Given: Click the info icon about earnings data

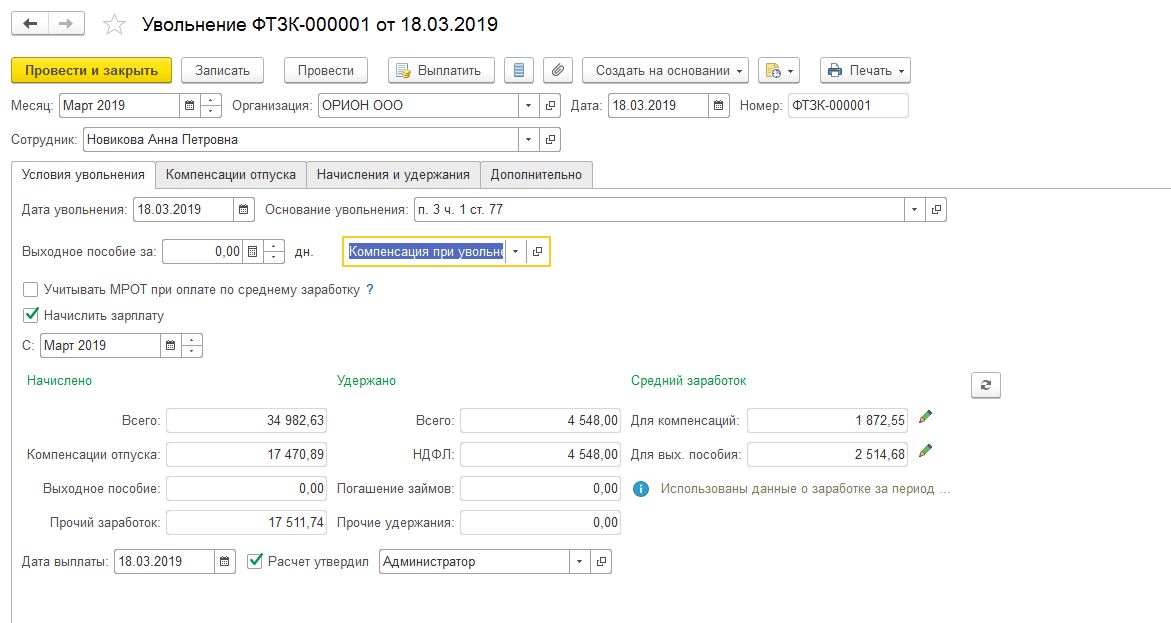Looking at the screenshot, I should (x=641, y=489).
